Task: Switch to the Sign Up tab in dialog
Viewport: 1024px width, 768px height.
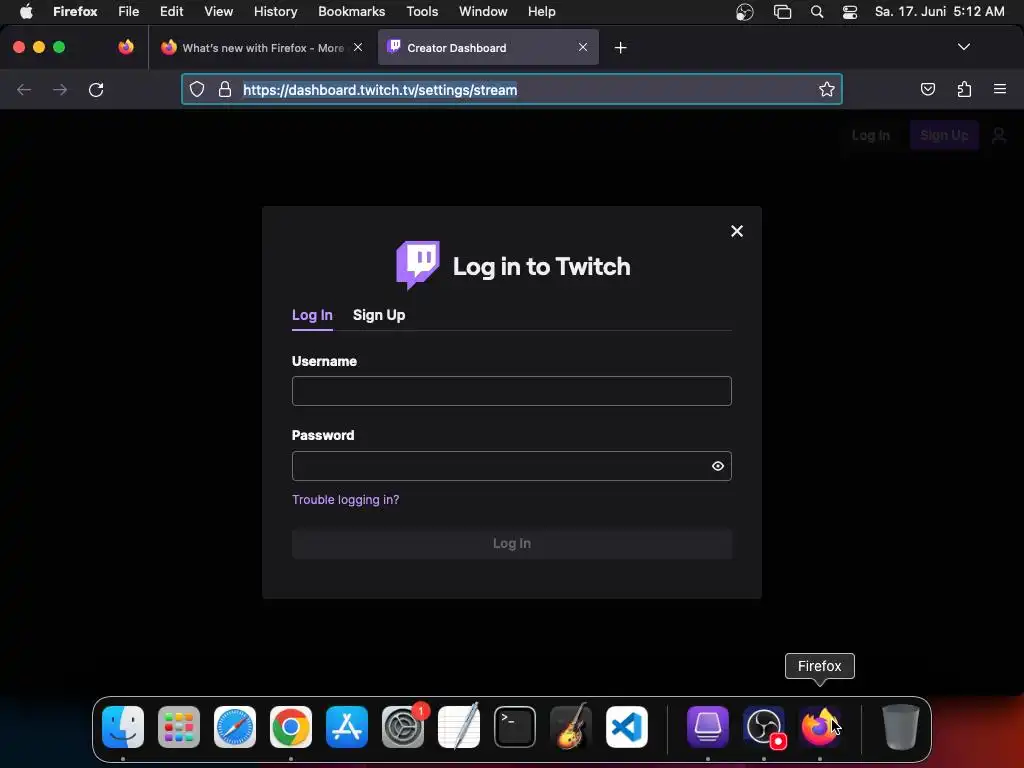Action: 379,315
